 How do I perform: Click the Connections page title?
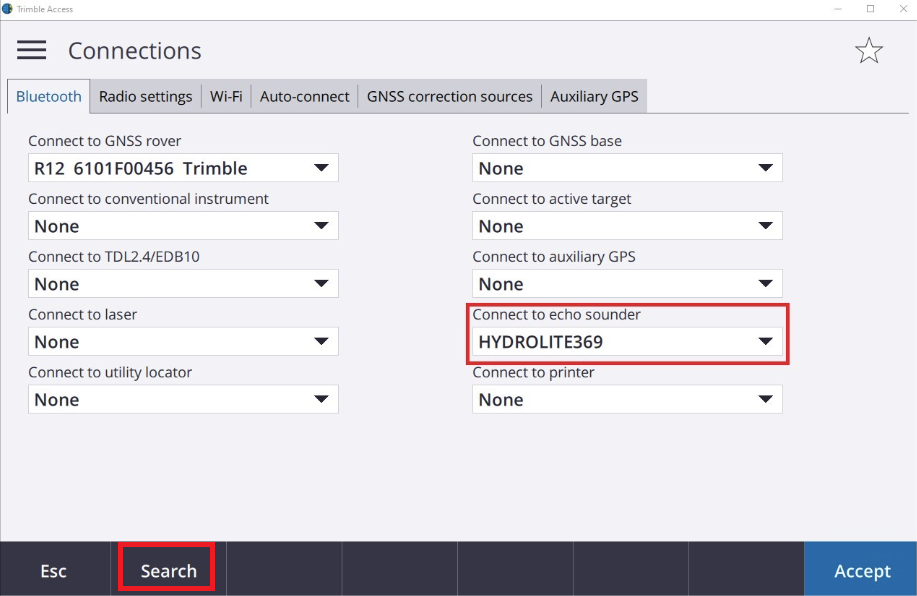135,51
